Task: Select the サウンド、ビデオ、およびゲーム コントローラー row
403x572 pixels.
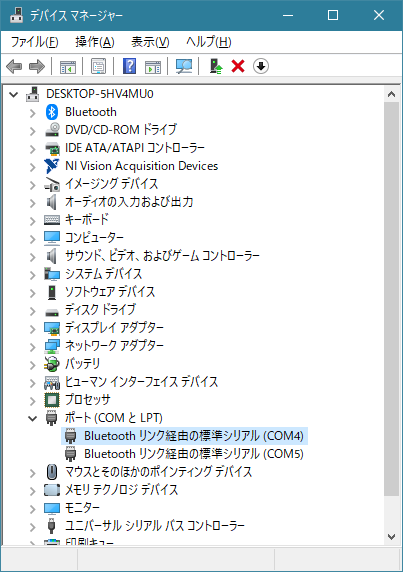Action: coord(162,256)
